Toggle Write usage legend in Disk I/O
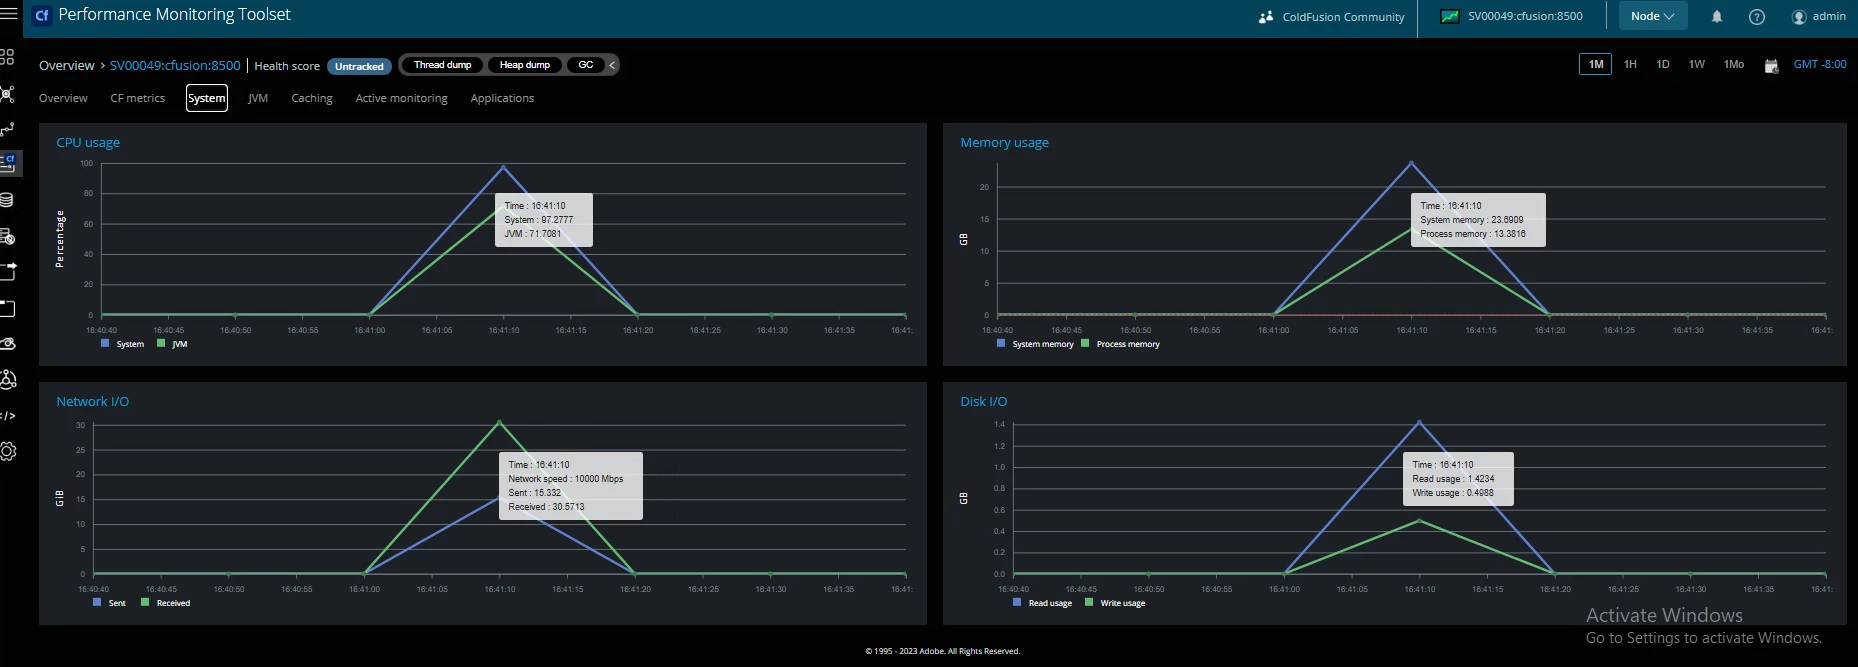 point(1115,603)
